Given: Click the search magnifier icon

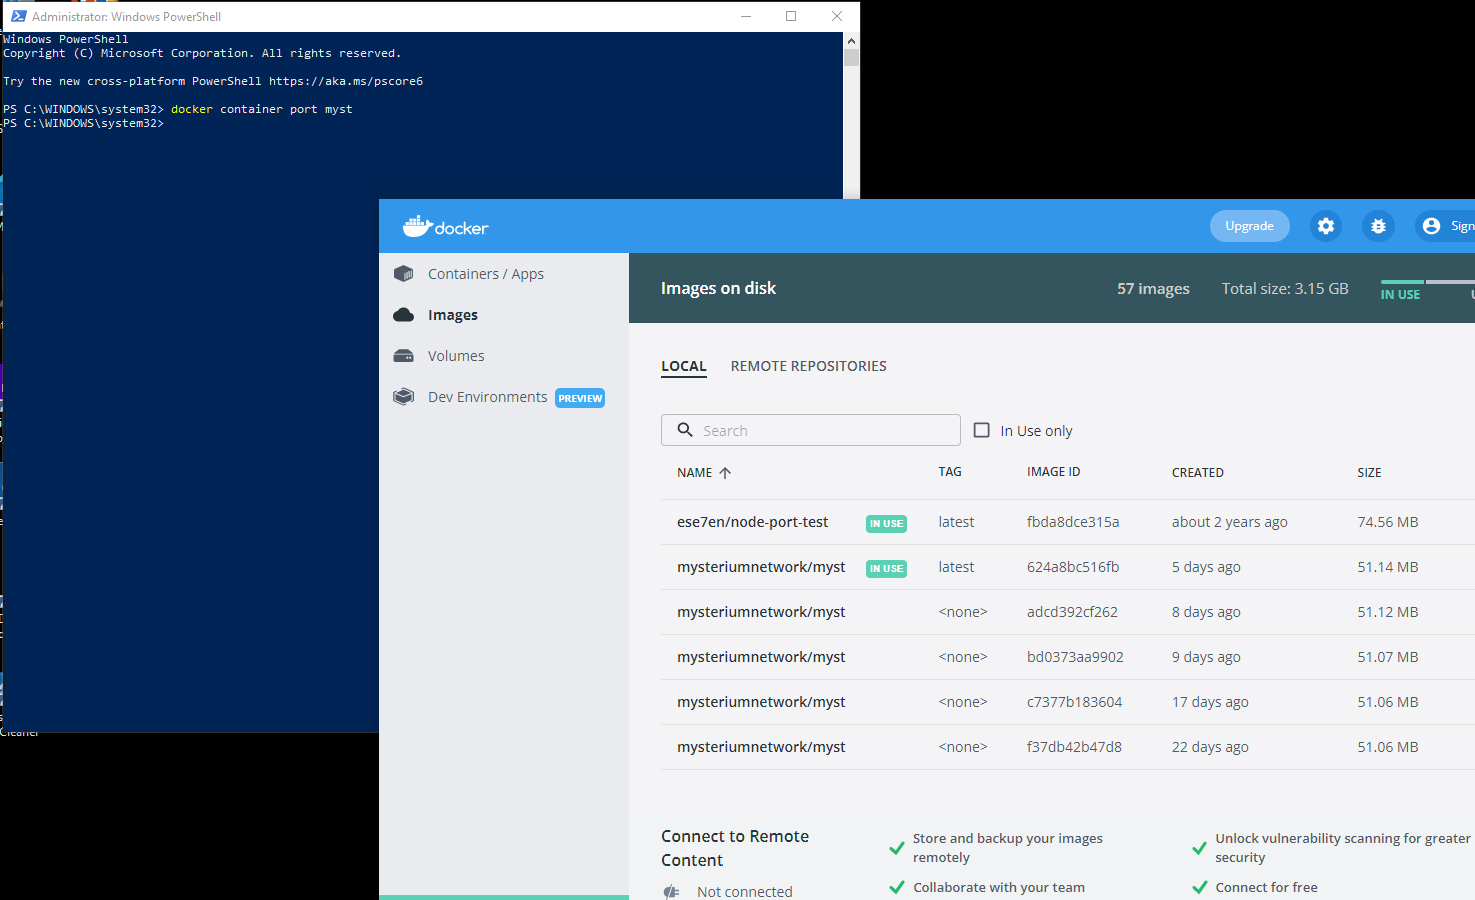Looking at the screenshot, I should 685,430.
